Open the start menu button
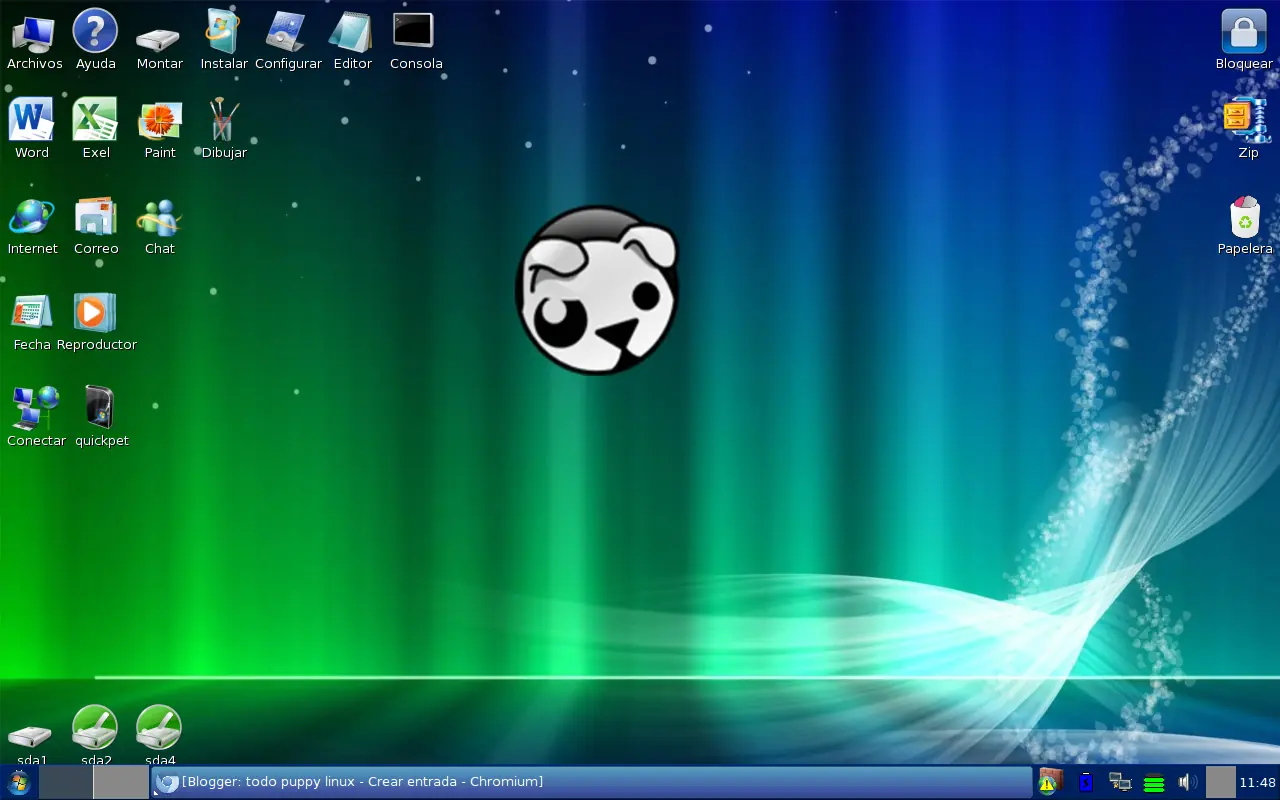Viewport: 1280px width, 800px height. (x=19, y=782)
